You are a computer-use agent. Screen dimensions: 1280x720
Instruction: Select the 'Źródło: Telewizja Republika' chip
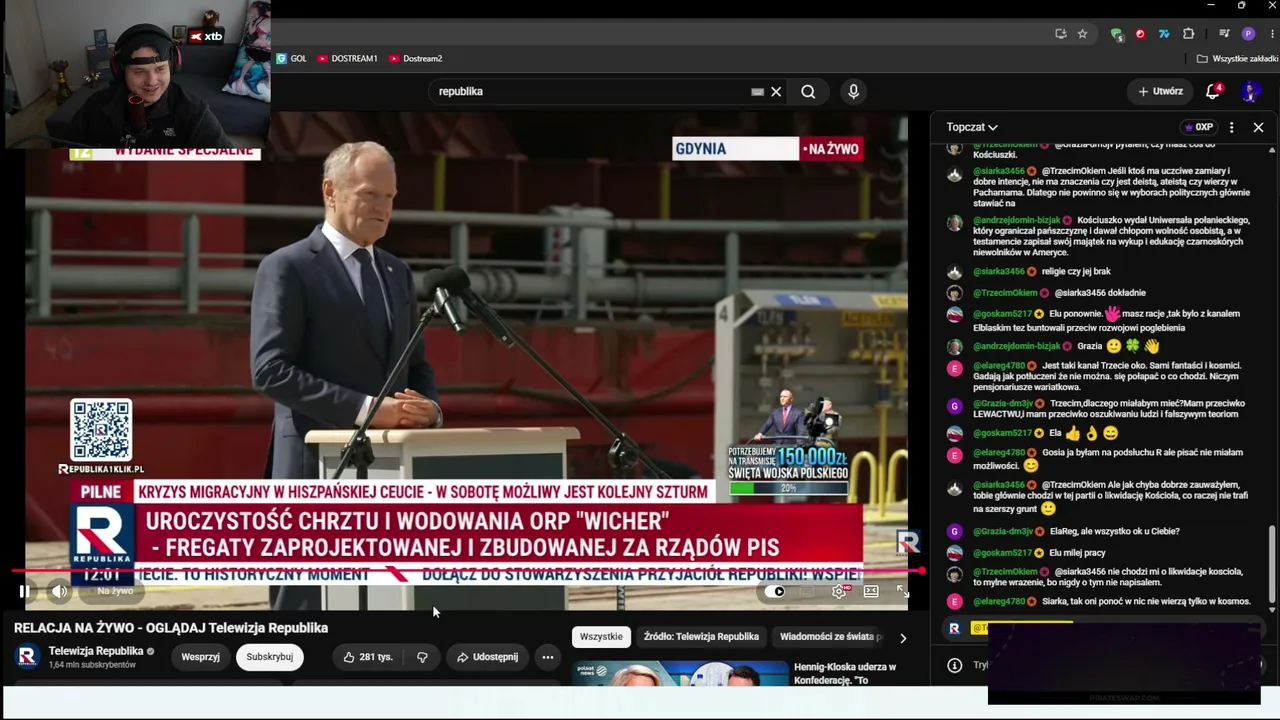point(701,637)
